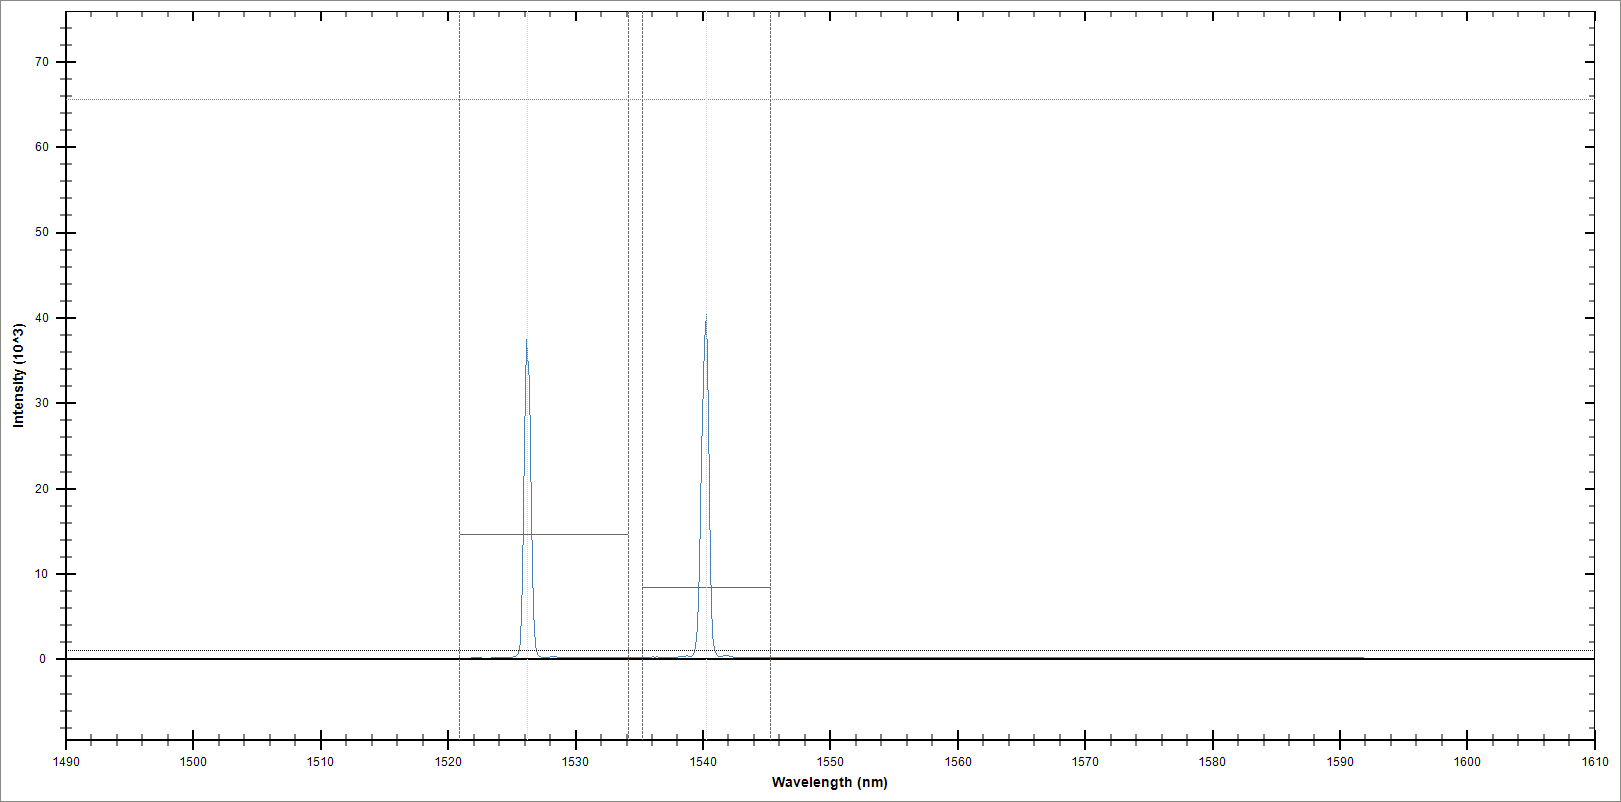Screen dimensions: 1621x802
Task: Click the 20 tick label on the y-axis
Action: pos(41,489)
